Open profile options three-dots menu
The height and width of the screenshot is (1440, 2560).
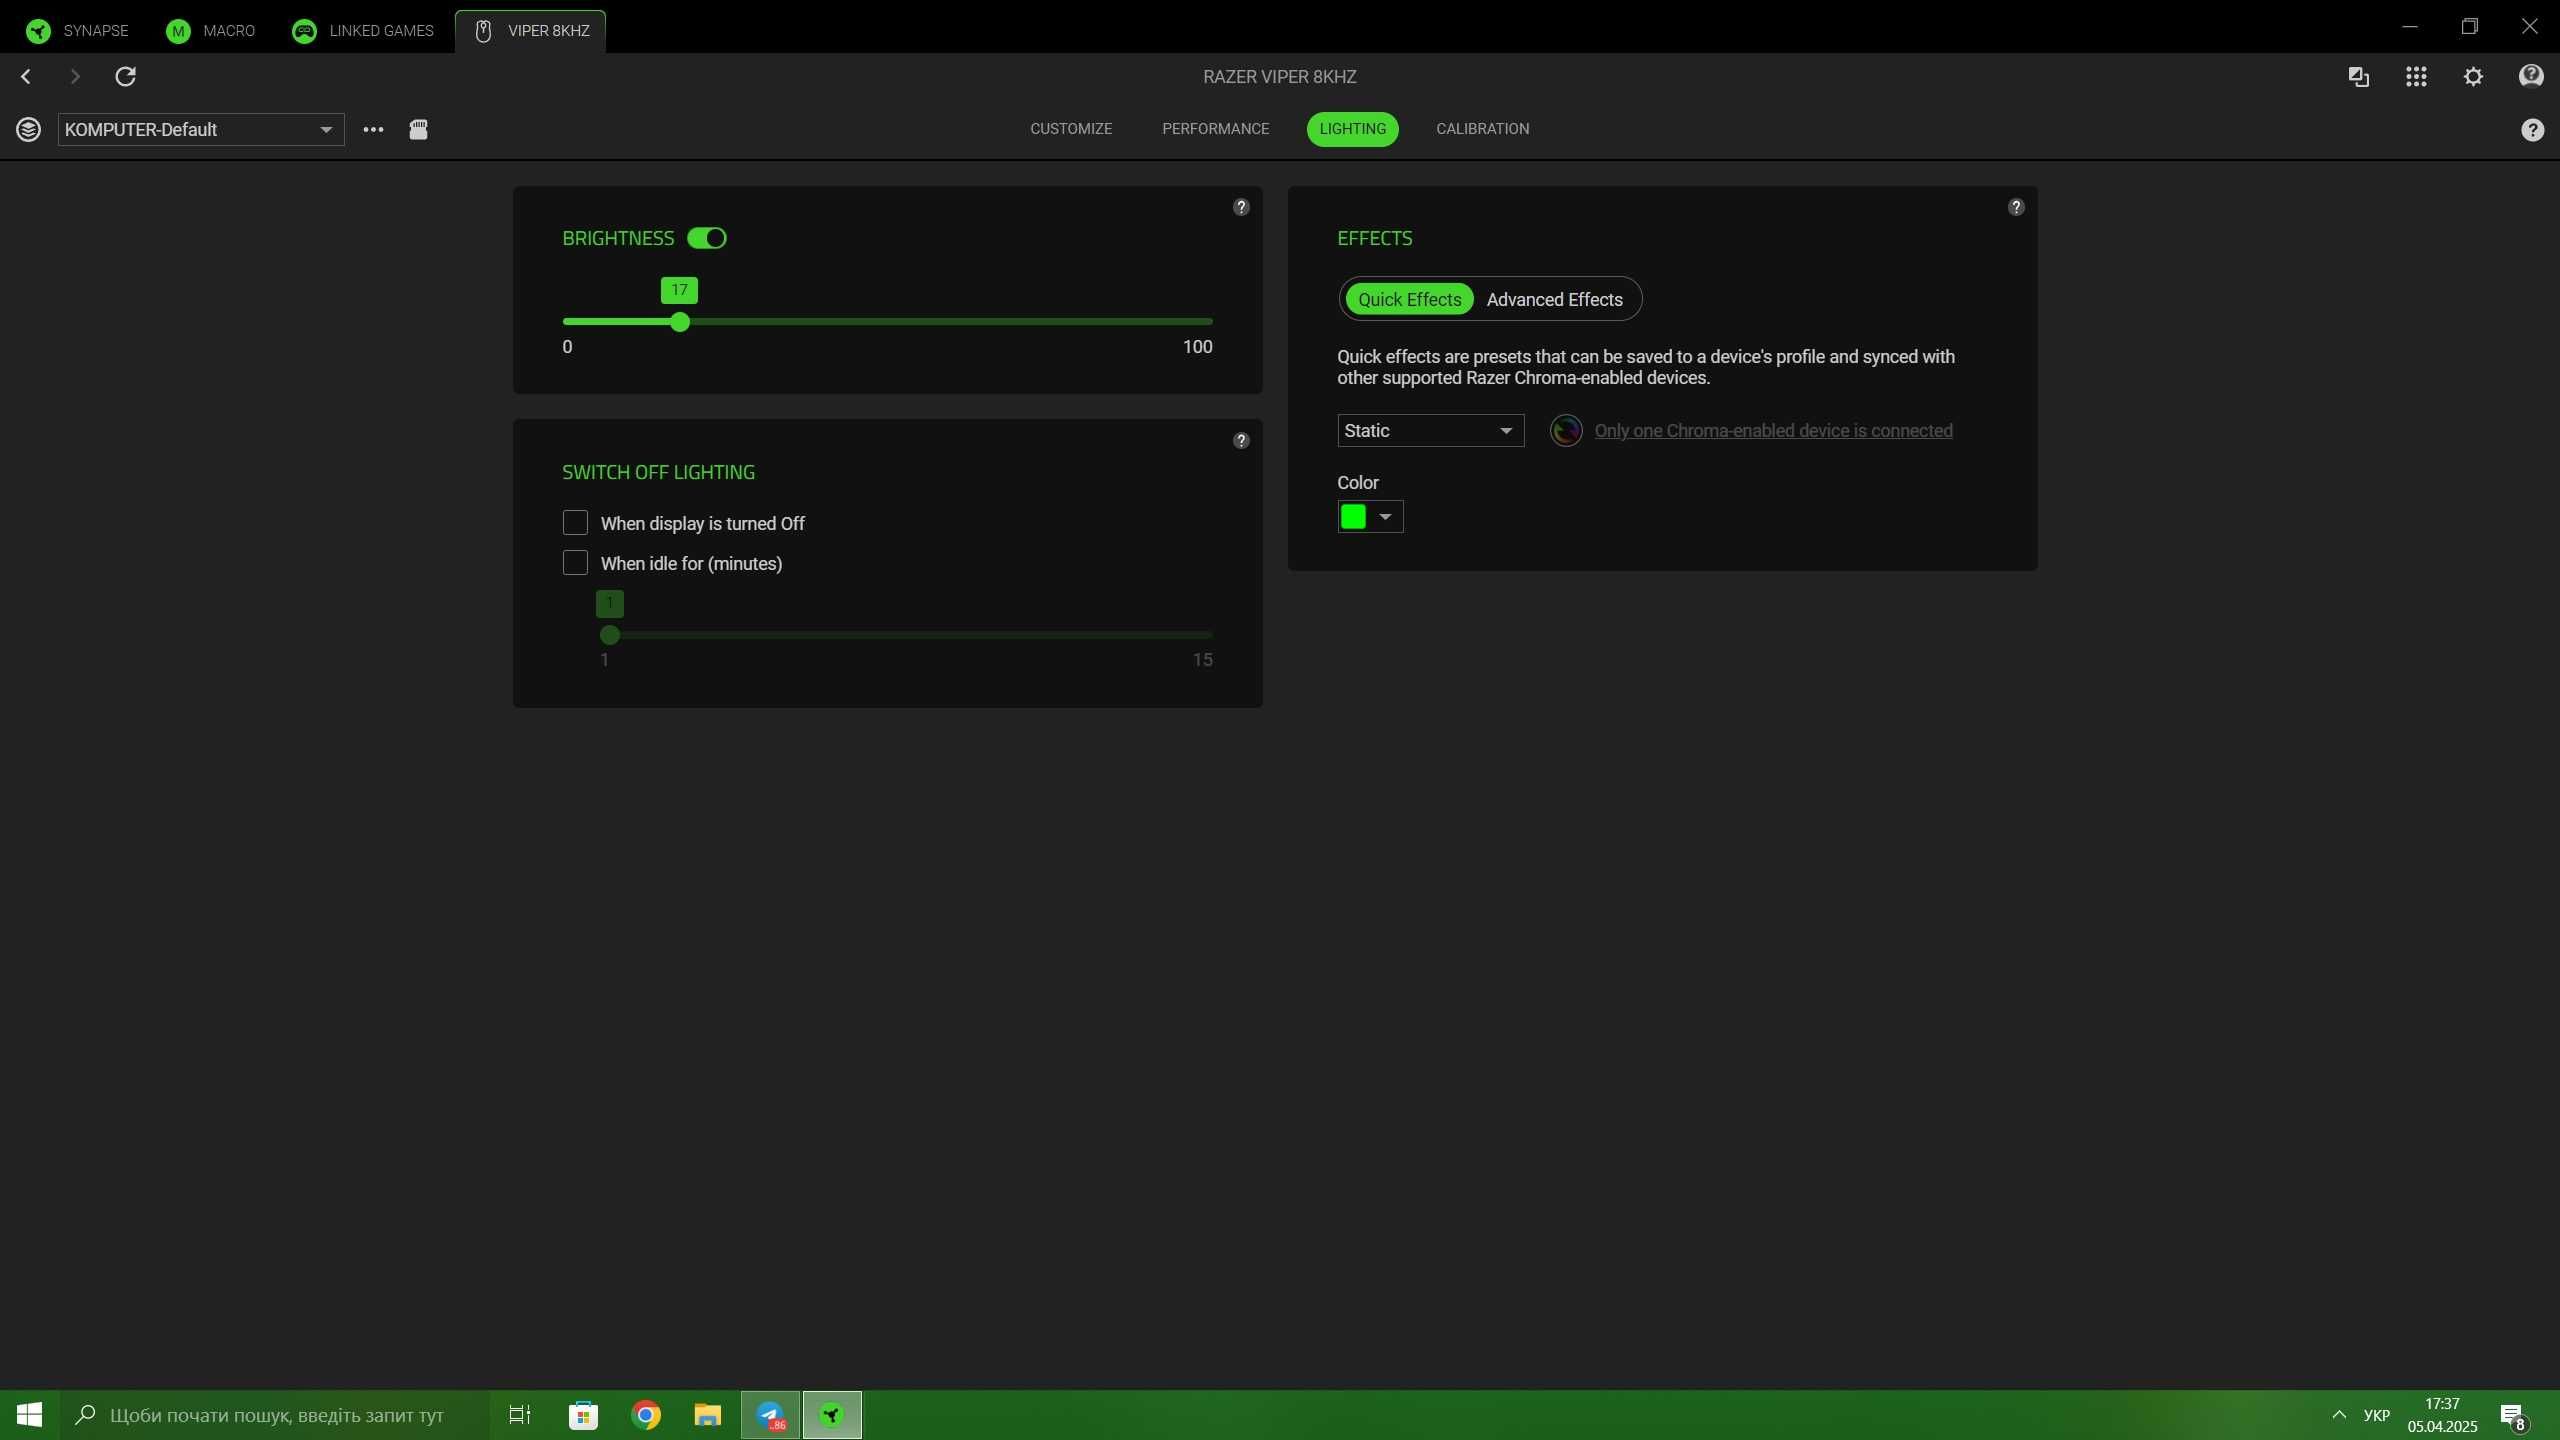pos(373,129)
